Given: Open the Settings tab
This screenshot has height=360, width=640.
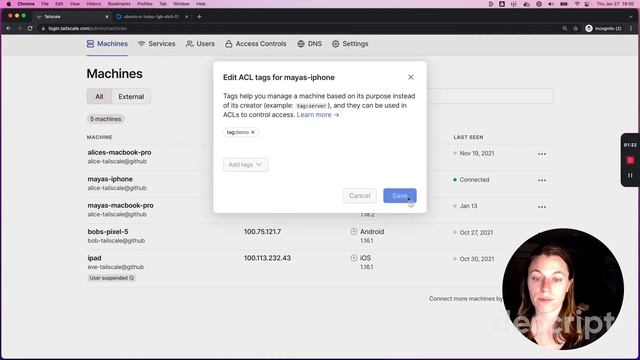Looking at the screenshot, I should coord(350,44).
